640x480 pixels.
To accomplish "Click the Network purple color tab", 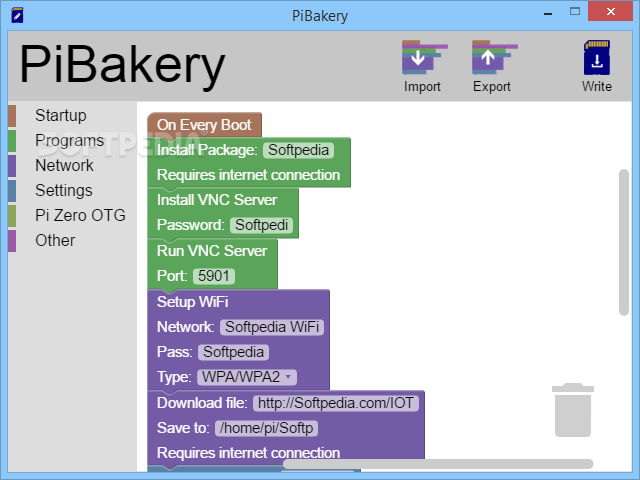I will 12,166.
